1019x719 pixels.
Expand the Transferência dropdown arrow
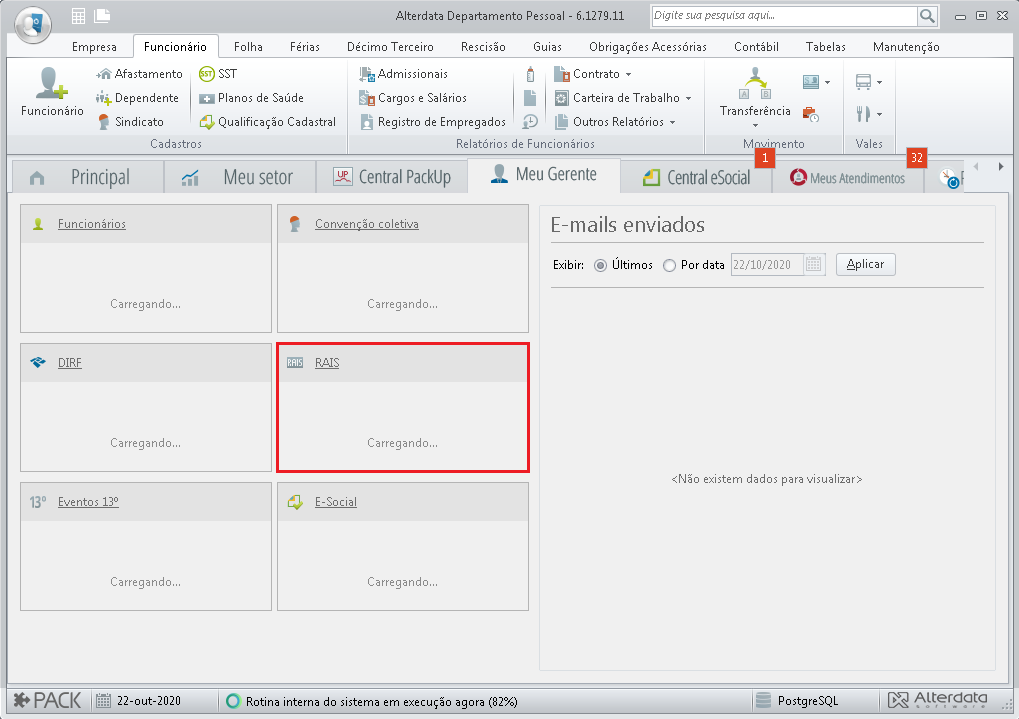(x=755, y=125)
